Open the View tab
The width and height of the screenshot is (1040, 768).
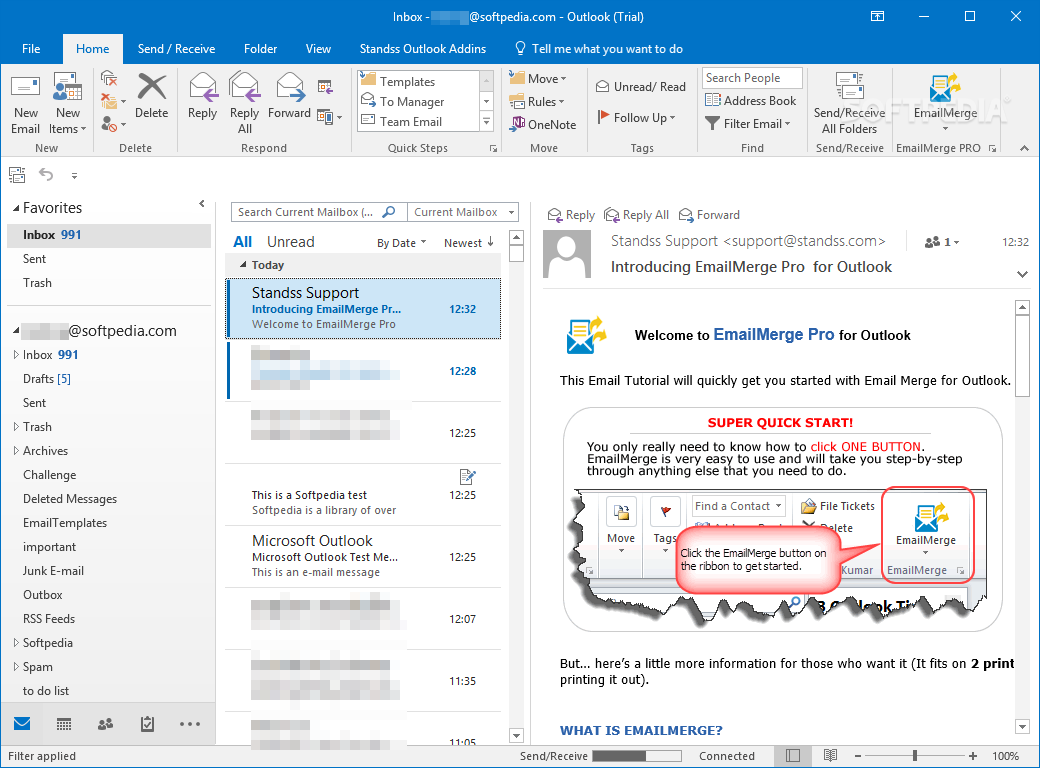coord(318,48)
